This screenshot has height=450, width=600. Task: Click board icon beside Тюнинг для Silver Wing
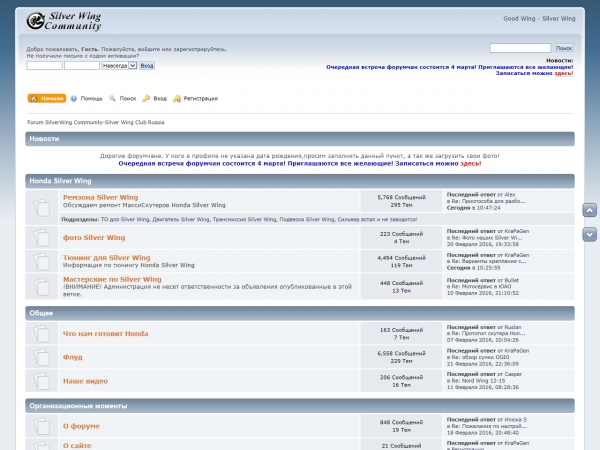42,261
